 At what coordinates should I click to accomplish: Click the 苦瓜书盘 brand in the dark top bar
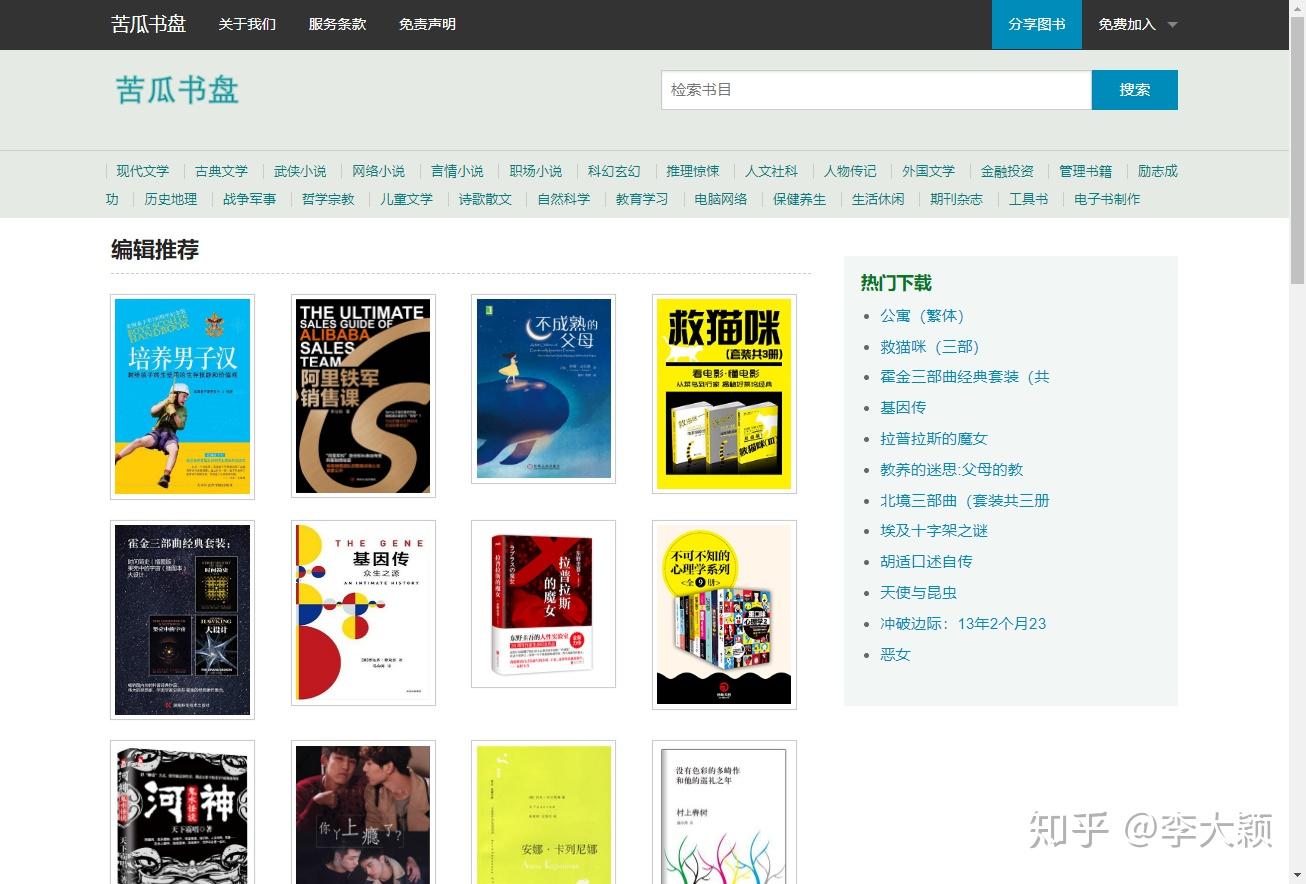pyautogui.click(x=148, y=24)
